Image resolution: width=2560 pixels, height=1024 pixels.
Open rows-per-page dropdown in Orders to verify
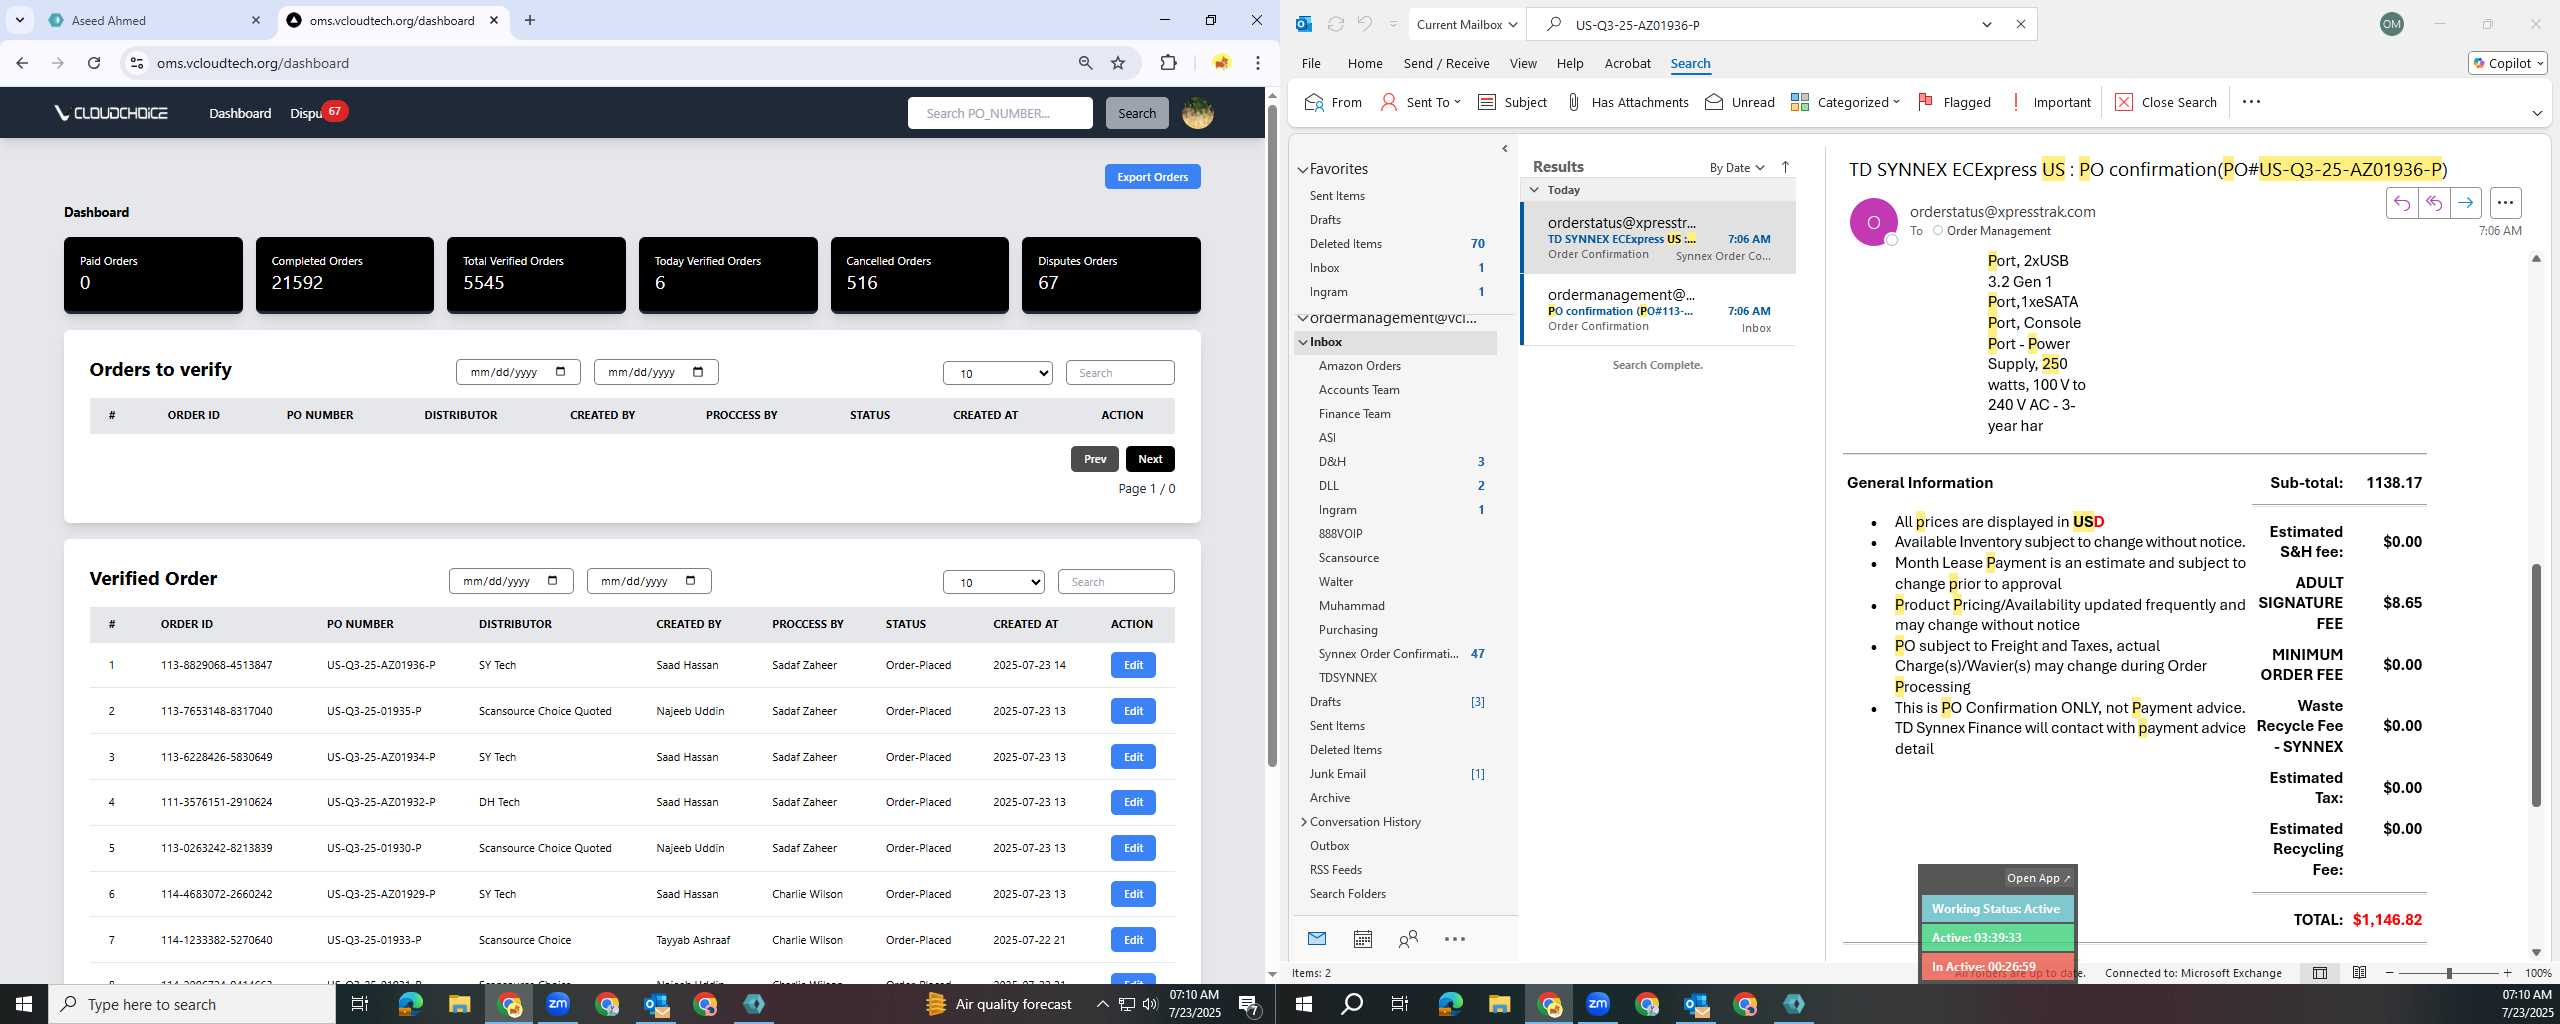(997, 373)
